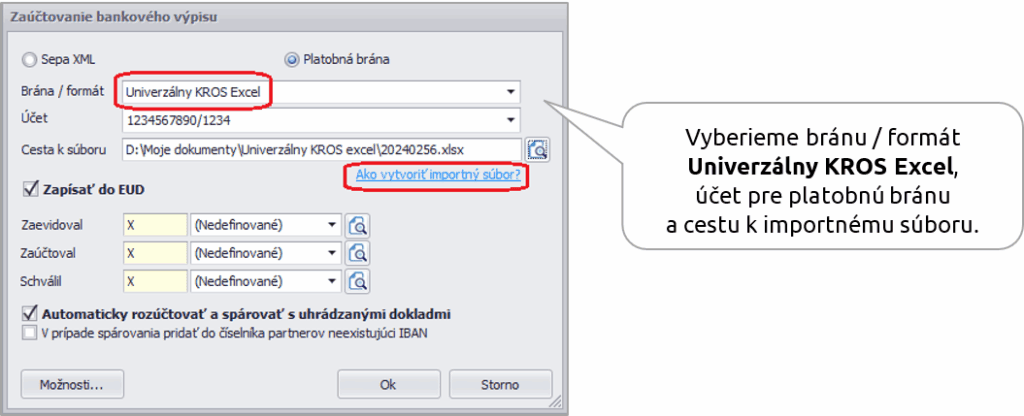
Task: Open lookup icon in Schválil row
Action: (358, 281)
